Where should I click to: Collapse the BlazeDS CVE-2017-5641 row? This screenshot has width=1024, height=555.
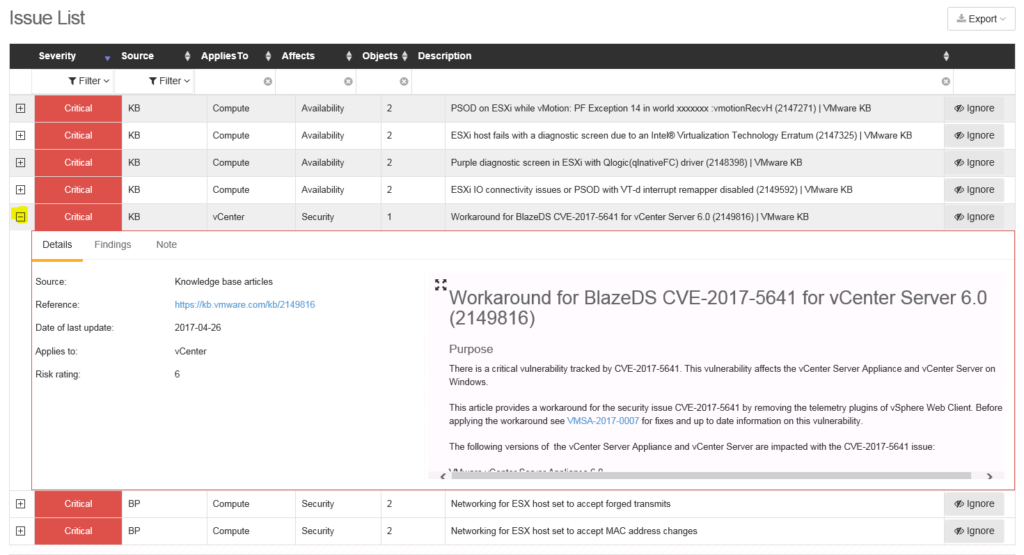[20, 217]
